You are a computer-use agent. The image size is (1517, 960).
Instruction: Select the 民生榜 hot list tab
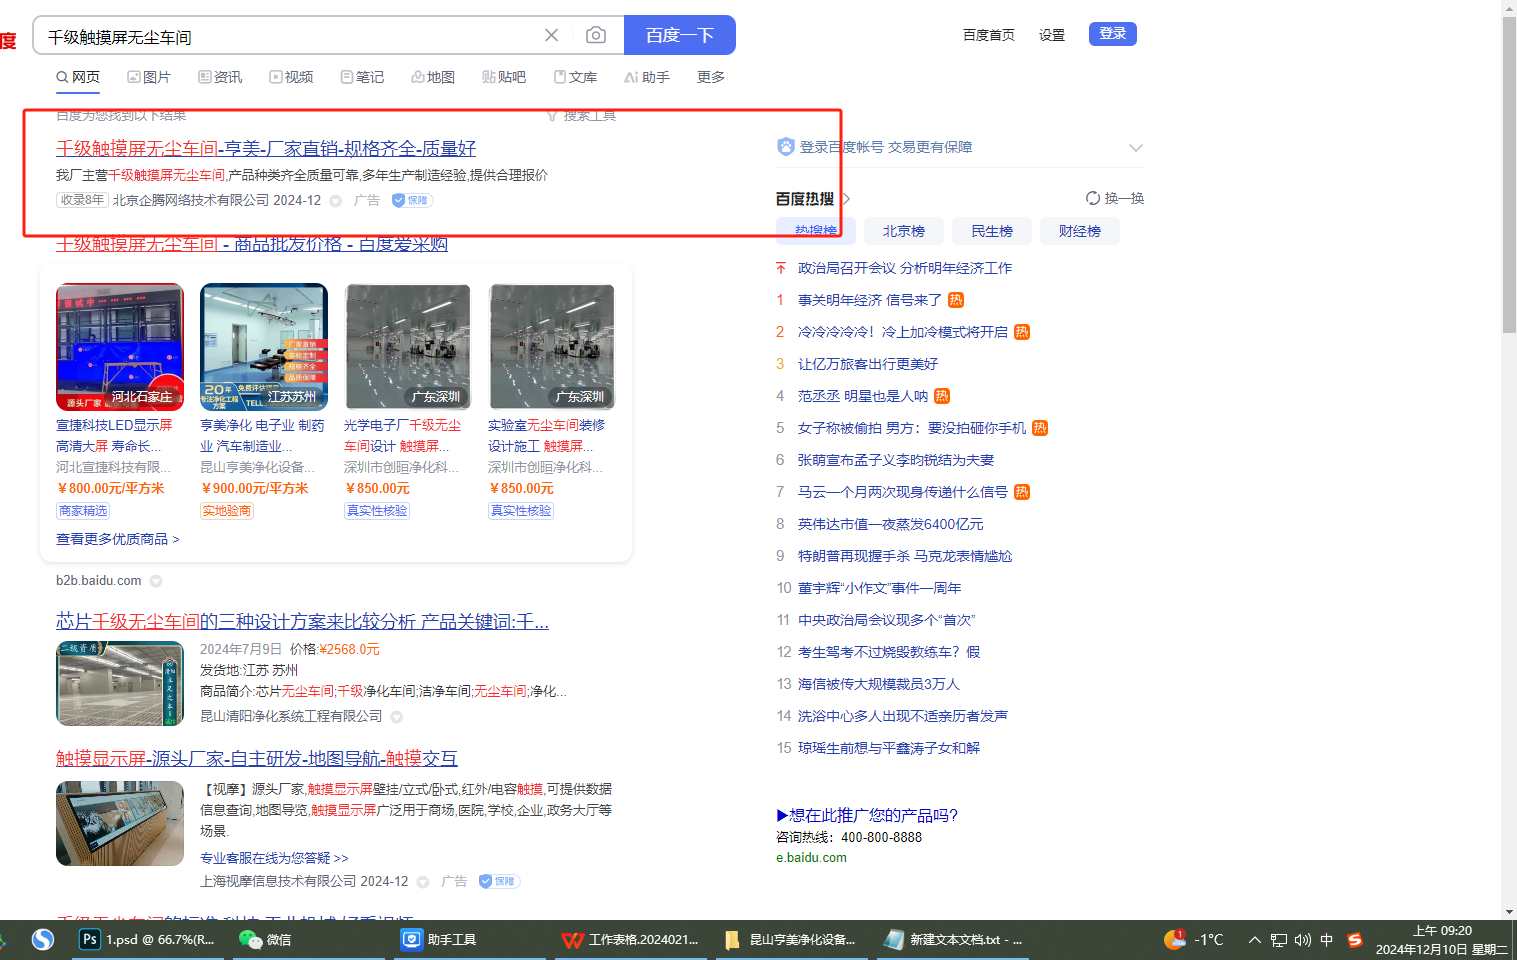click(x=992, y=231)
